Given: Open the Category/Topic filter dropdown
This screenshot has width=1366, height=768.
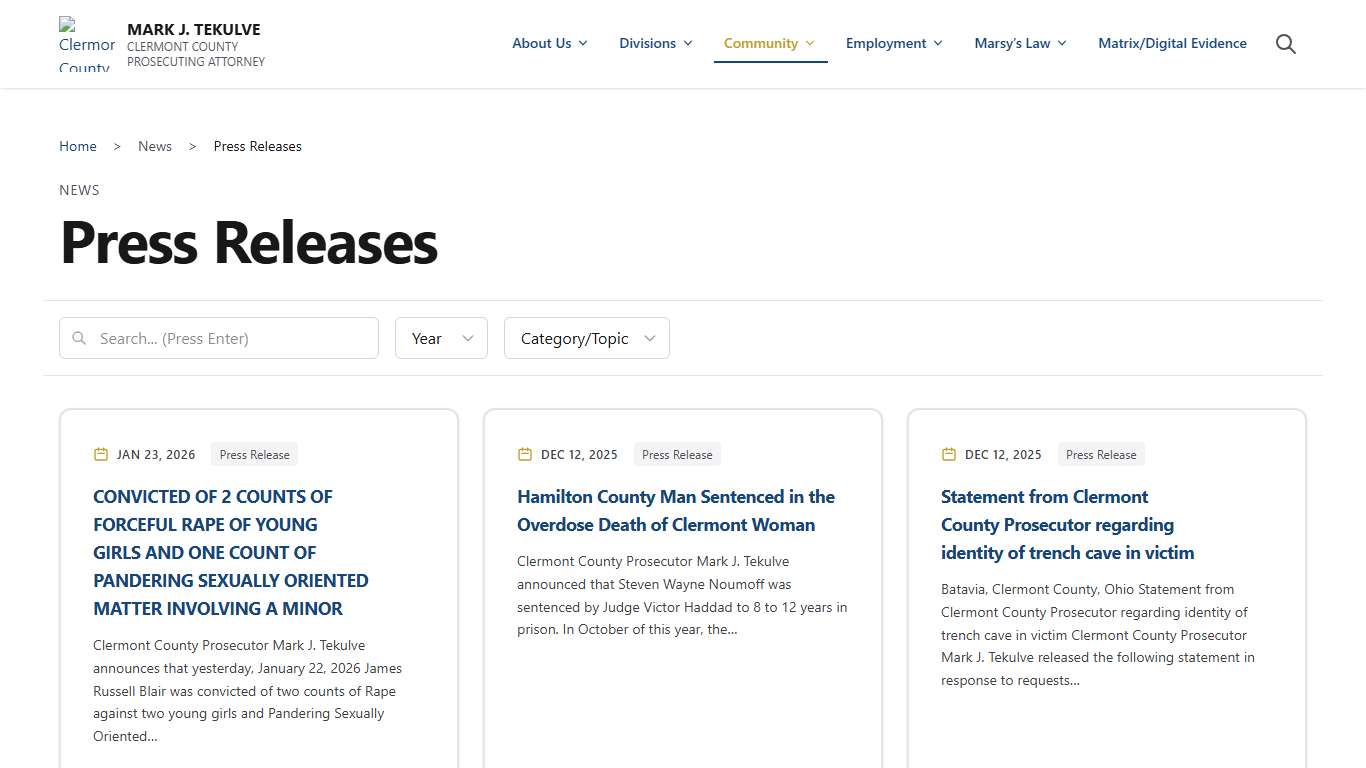Looking at the screenshot, I should pyautogui.click(x=586, y=338).
